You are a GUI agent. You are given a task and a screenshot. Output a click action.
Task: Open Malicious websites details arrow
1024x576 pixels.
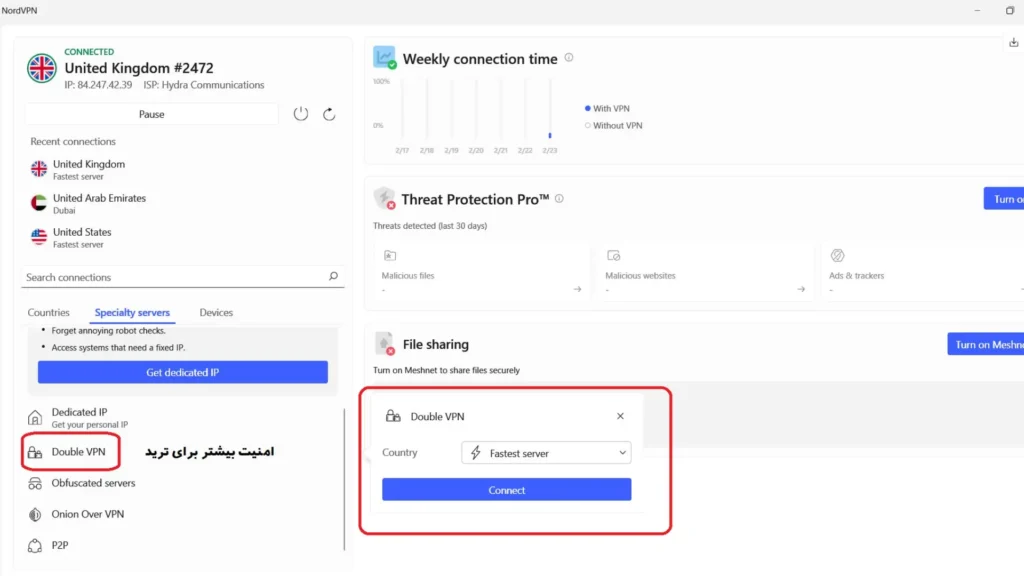(x=801, y=289)
